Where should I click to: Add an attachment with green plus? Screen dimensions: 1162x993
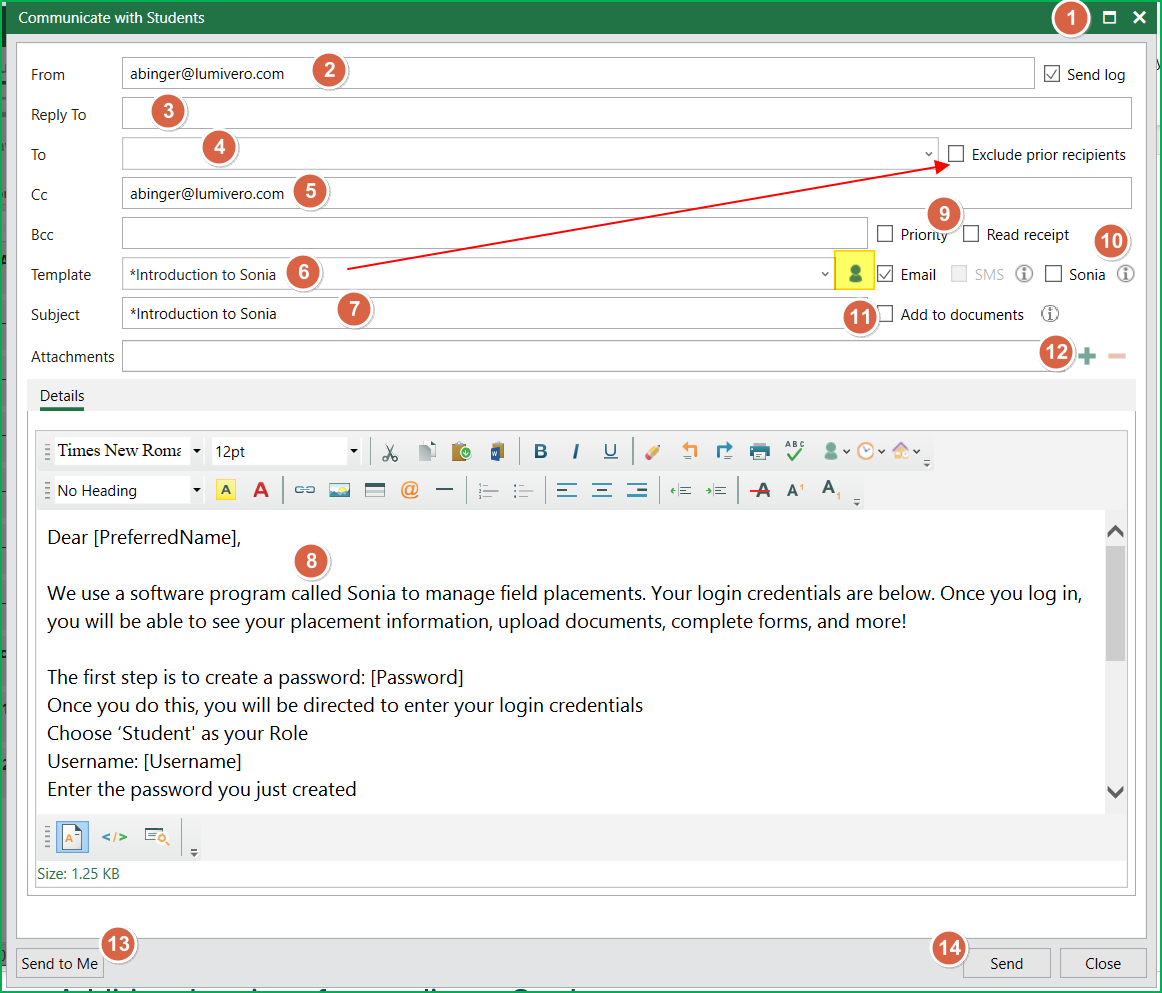pyautogui.click(x=1087, y=356)
